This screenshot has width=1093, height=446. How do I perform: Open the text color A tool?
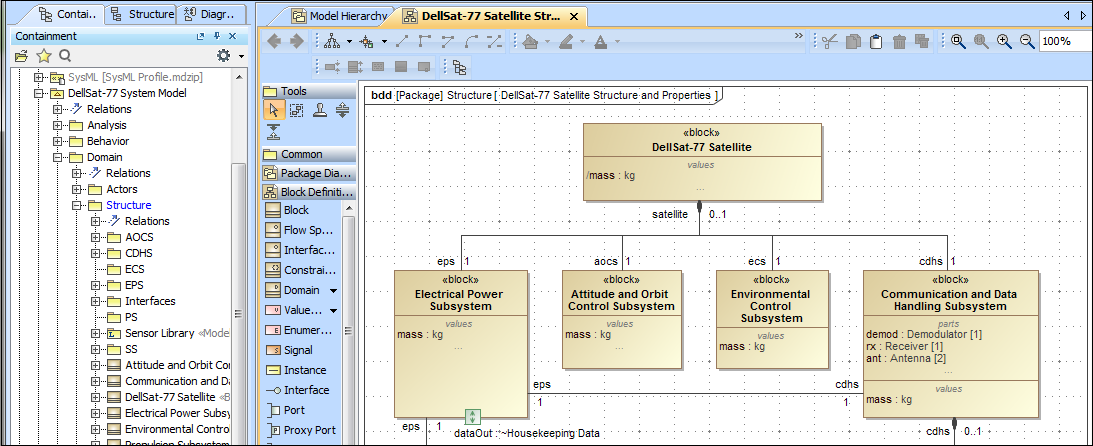point(601,42)
